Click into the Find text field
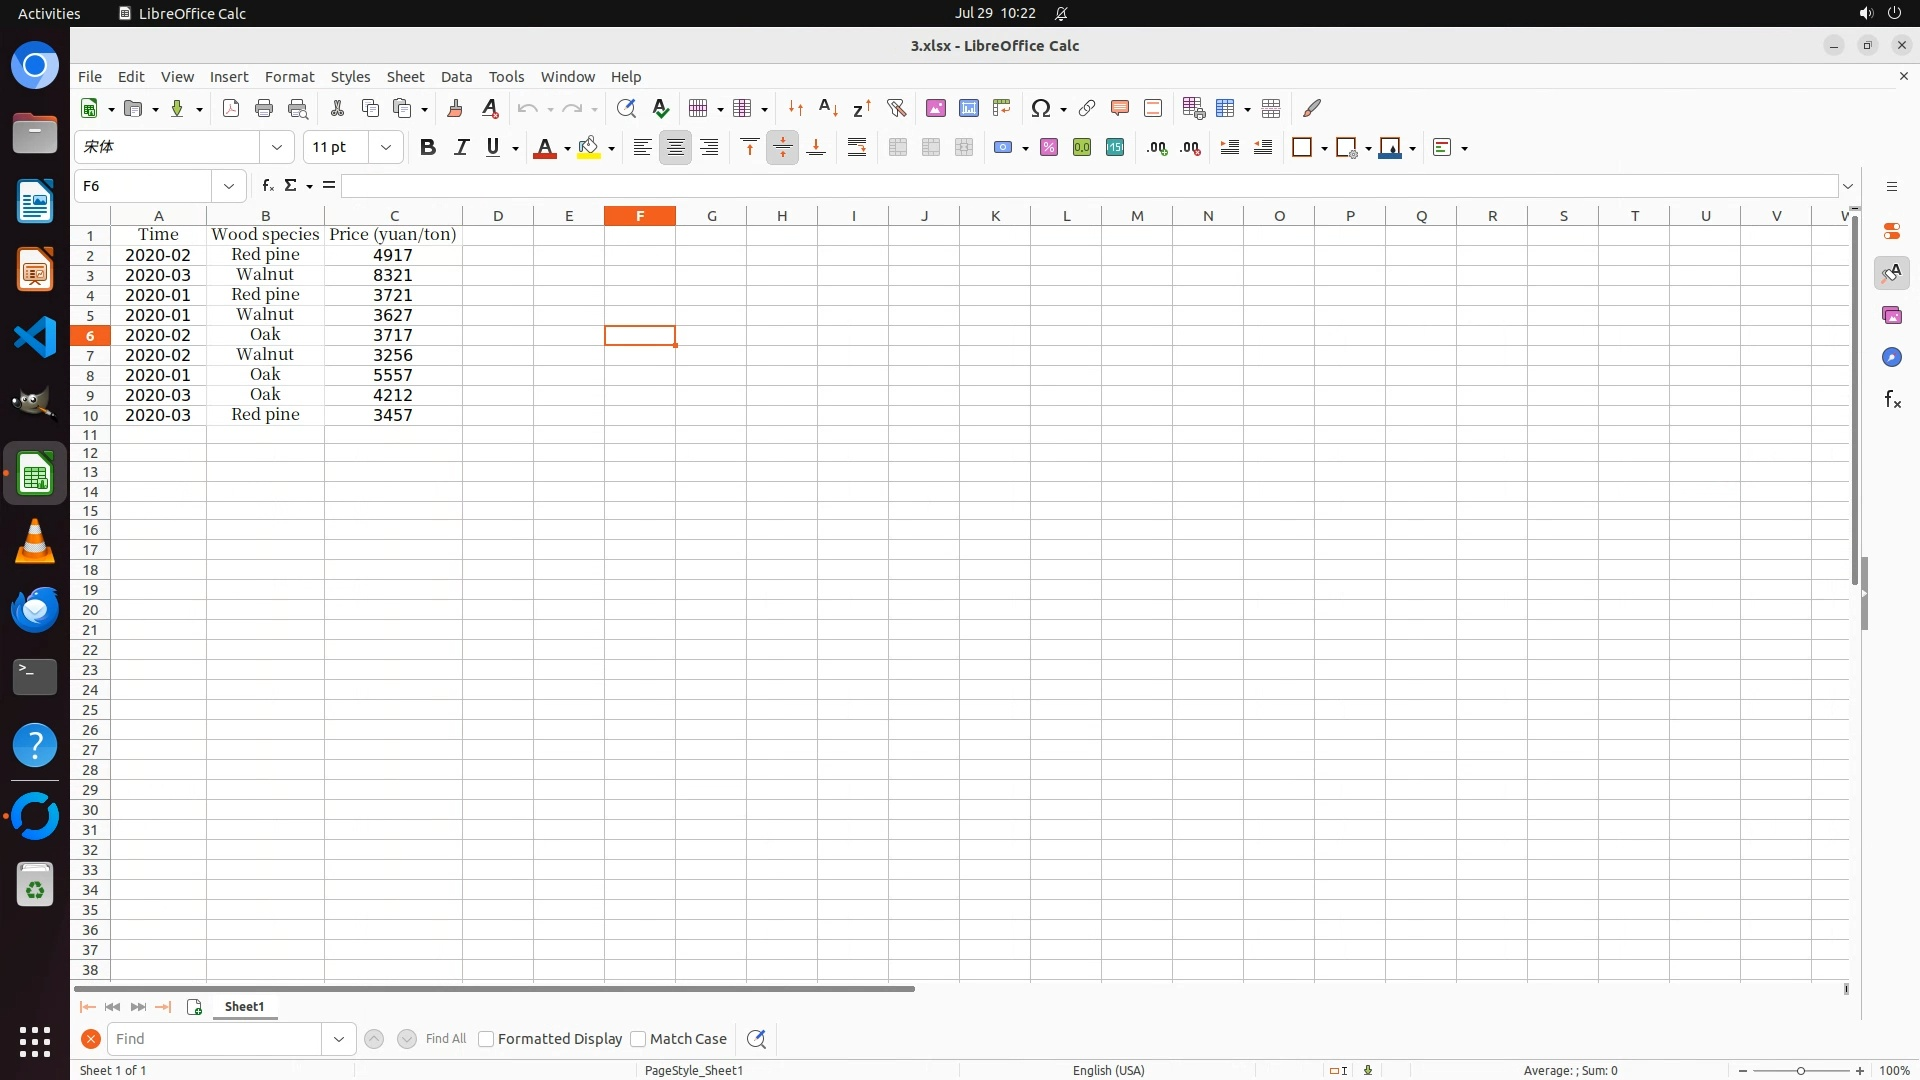The width and height of the screenshot is (1920, 1080). [x=215, y=1039]
